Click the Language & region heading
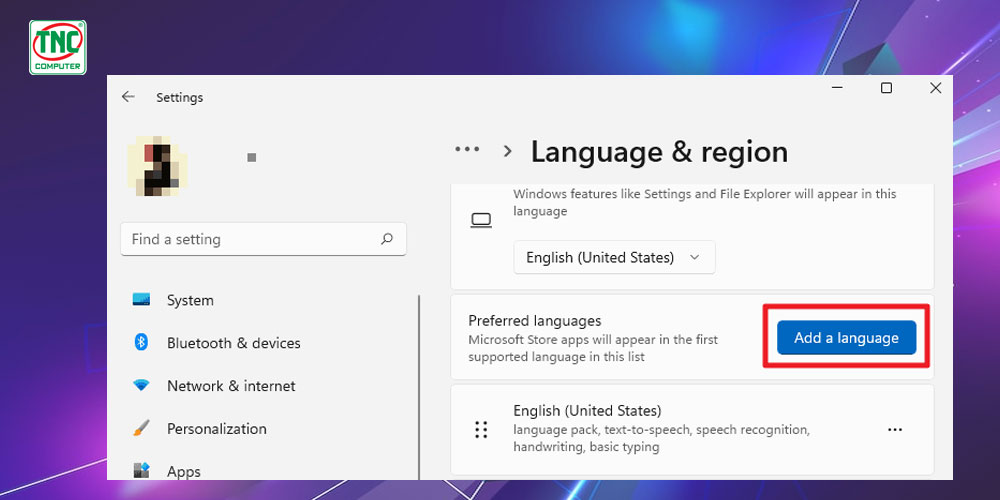The width and height of the screenshot is (1000, 500). [x=659, y=152]
